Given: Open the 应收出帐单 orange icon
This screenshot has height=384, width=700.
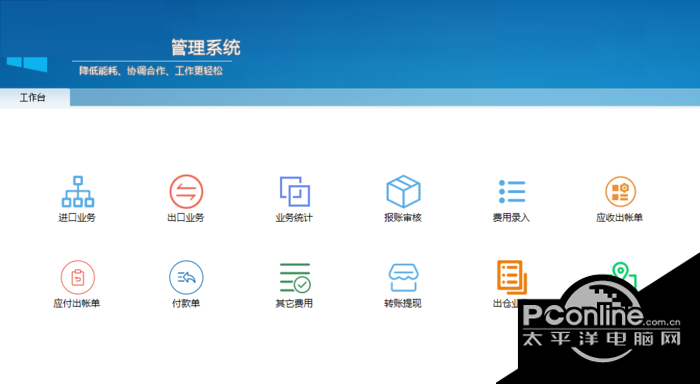Looking at the screenshot, I should pos(620,192).
